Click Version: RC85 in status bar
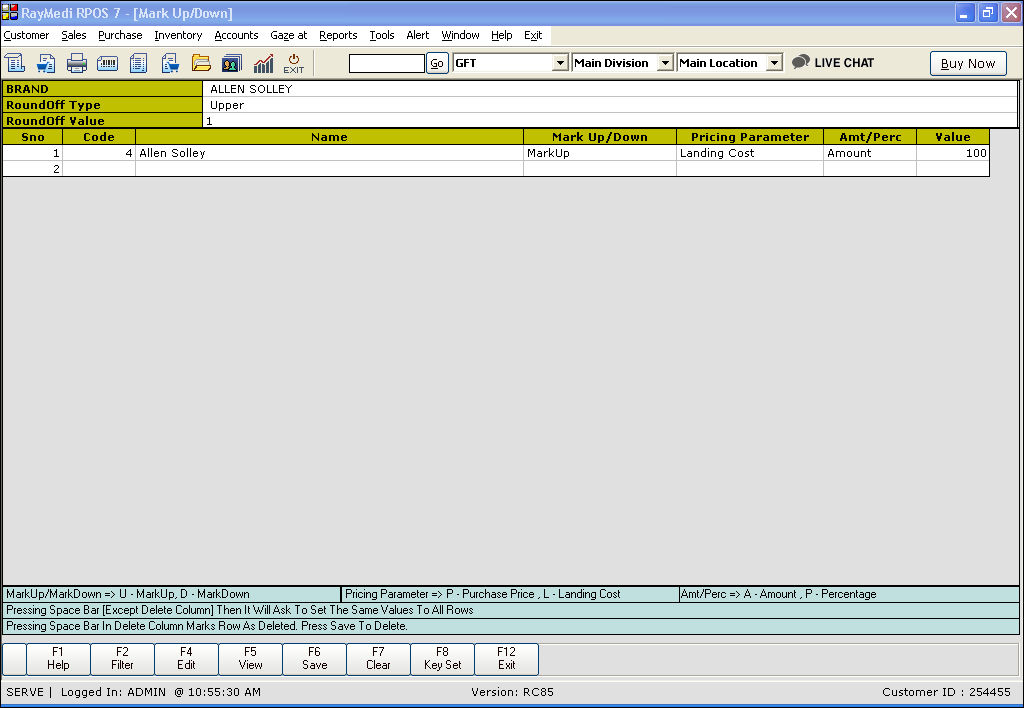Viewport: 1024px width, 708px height. [512, 692]
